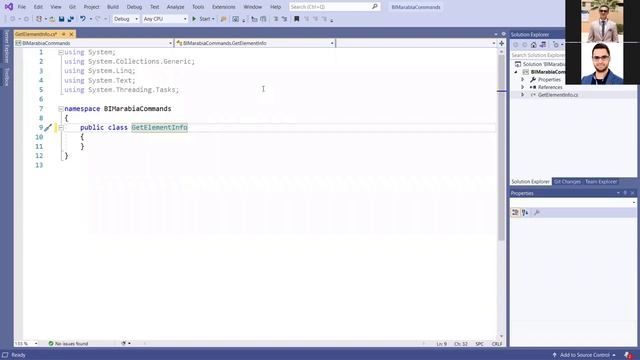Open the Tools menu
This screenshot has width=640, height=360.
(x=198, y=7)
